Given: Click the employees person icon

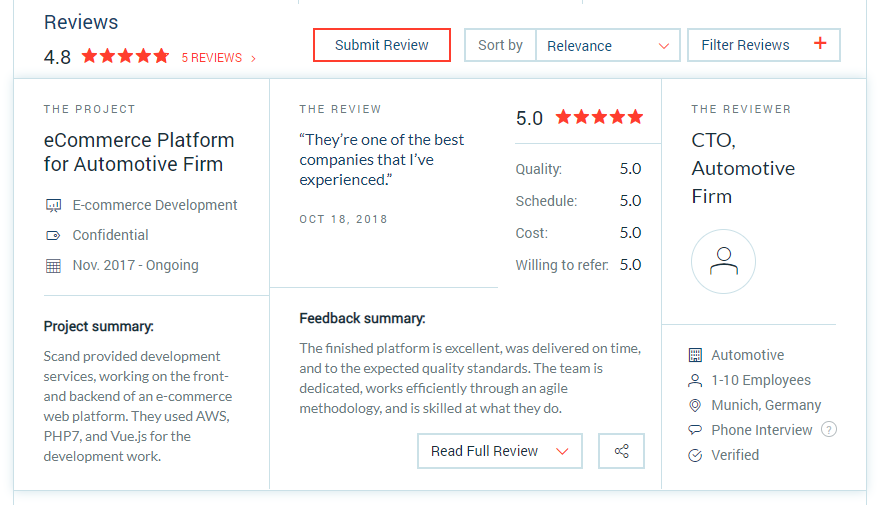Looking at the screenshot, I should pos(695,380).
